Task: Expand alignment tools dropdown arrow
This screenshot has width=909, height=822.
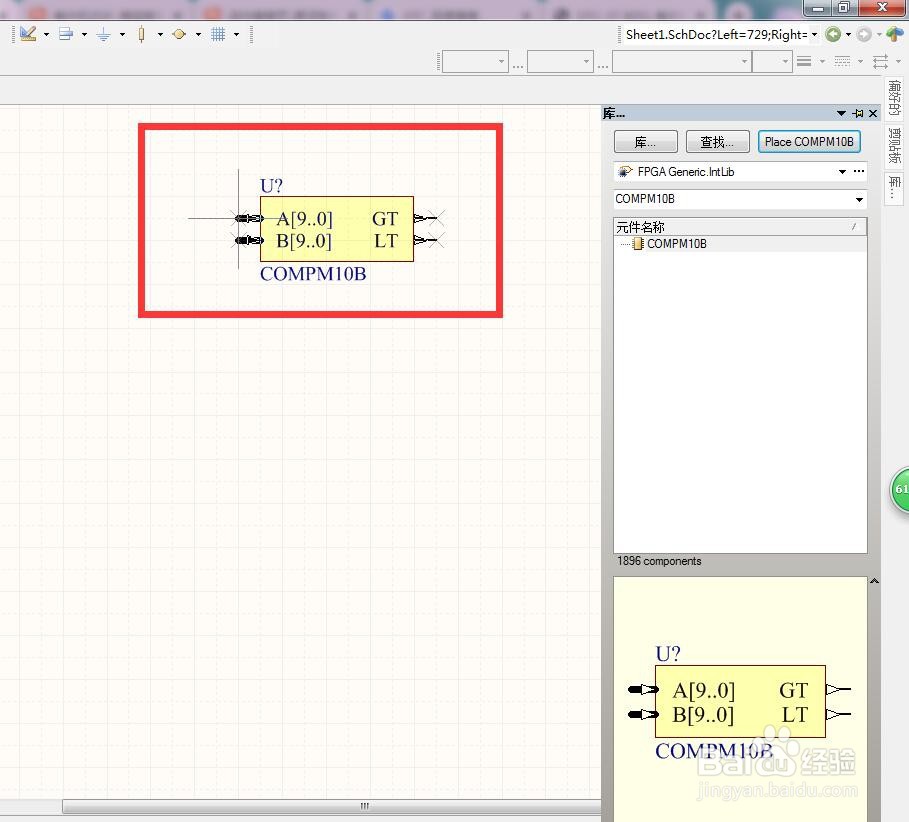Action: pos(84,35)
